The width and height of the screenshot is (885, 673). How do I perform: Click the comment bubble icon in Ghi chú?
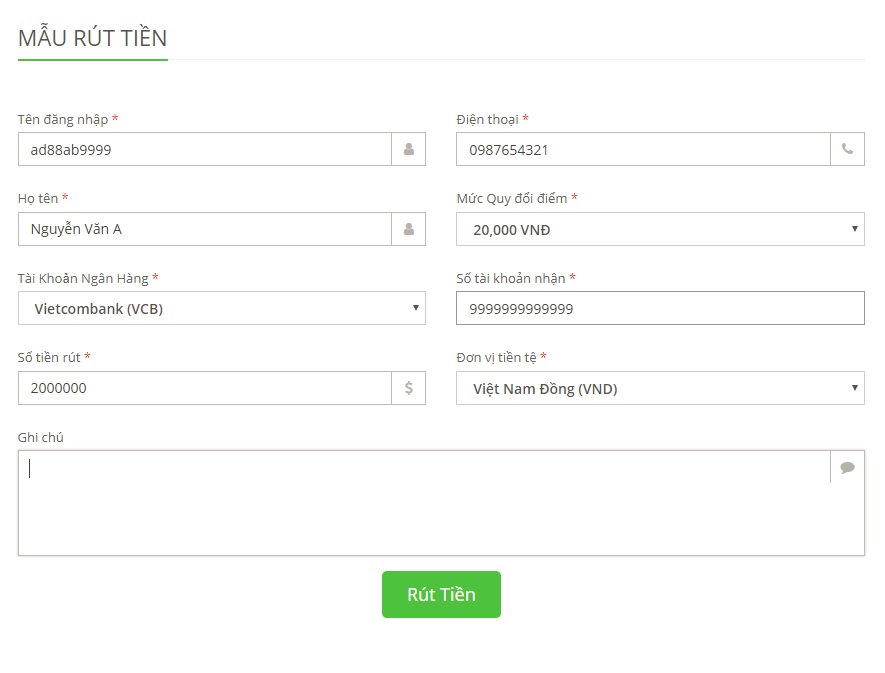click(x=847, y=467)
